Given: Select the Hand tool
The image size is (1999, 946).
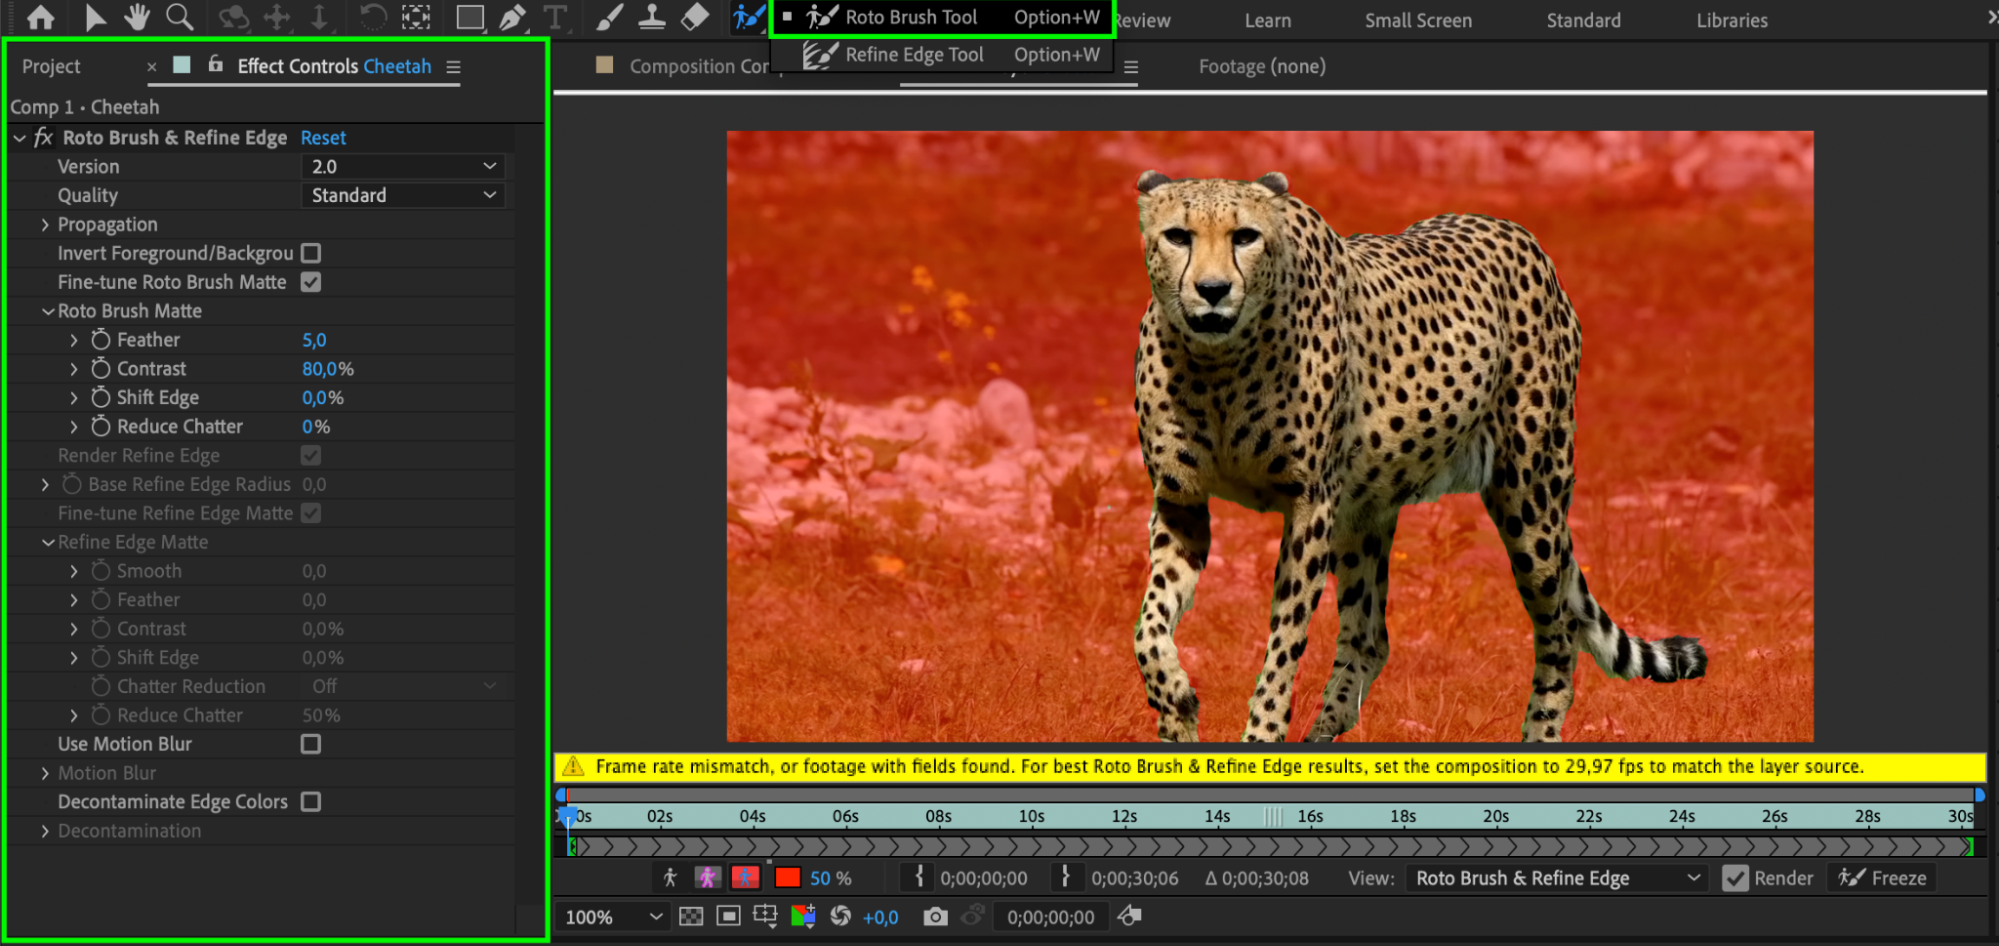Looking at the screenshot, I should pyautogui.click(x=136, y=17).
